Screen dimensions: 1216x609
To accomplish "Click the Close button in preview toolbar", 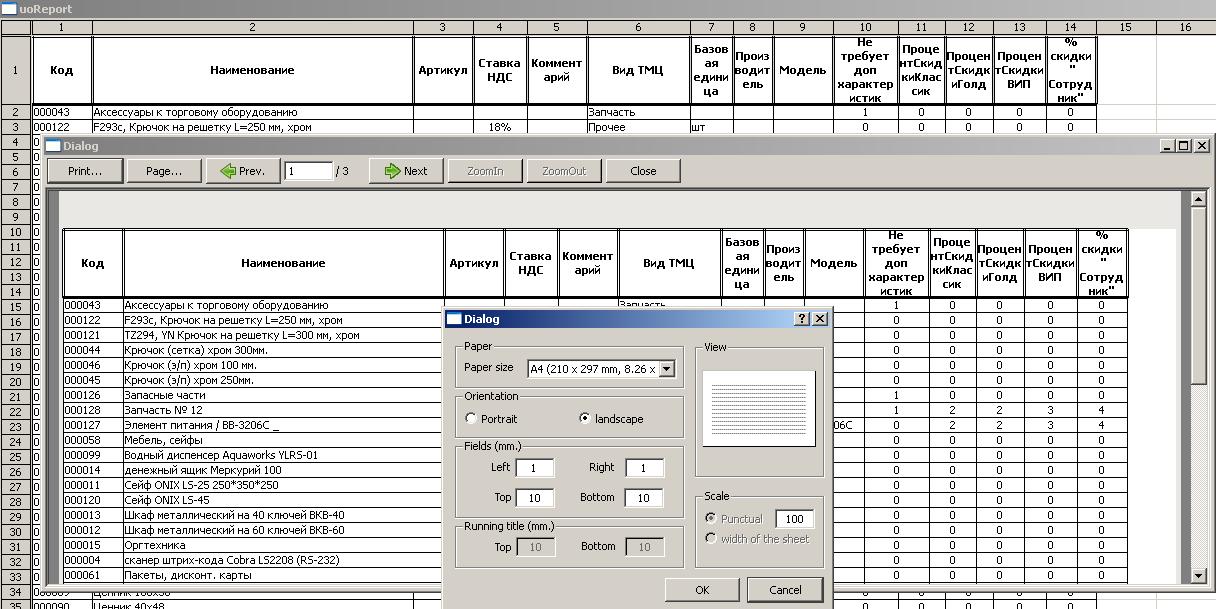I will click(643, 171).
